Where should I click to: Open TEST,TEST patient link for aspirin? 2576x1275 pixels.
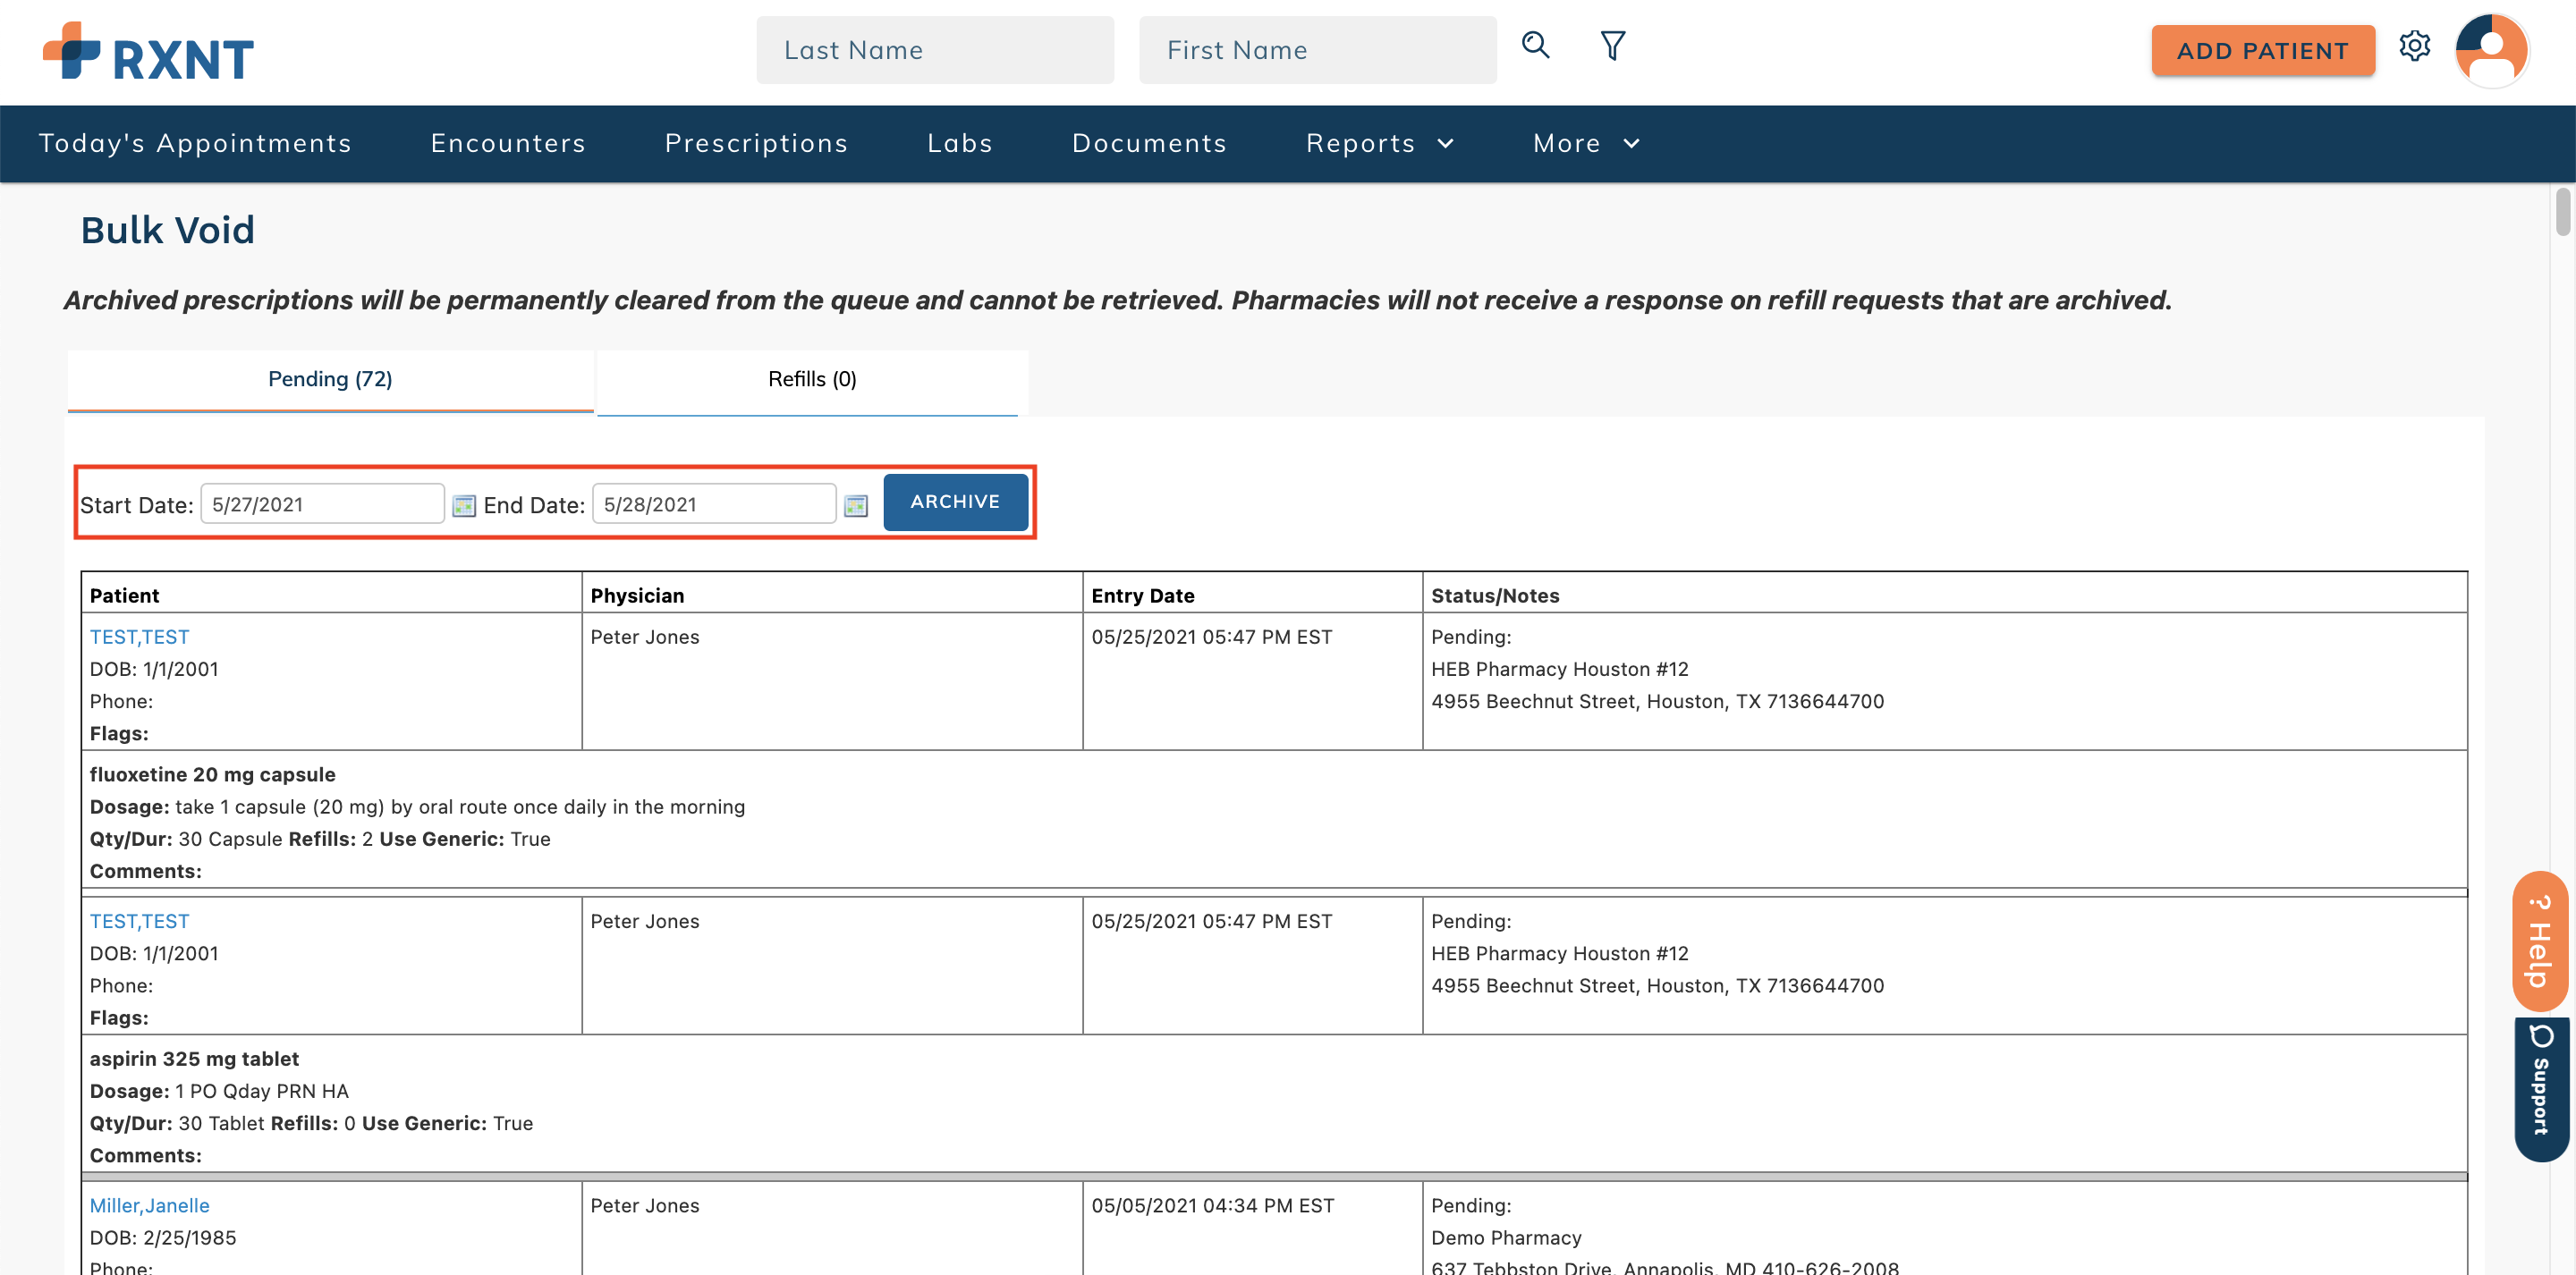click(139, 921)
